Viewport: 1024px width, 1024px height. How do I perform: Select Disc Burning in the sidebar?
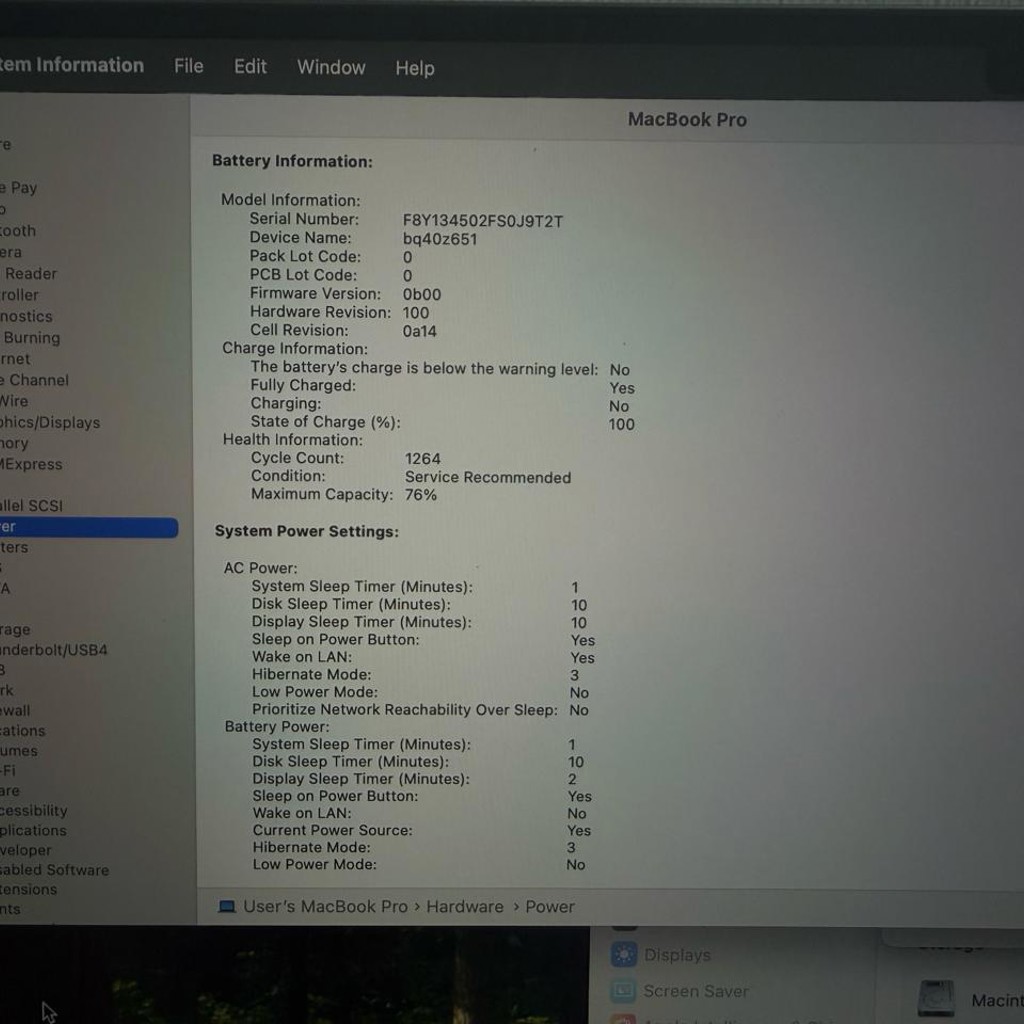click(30, 338)
